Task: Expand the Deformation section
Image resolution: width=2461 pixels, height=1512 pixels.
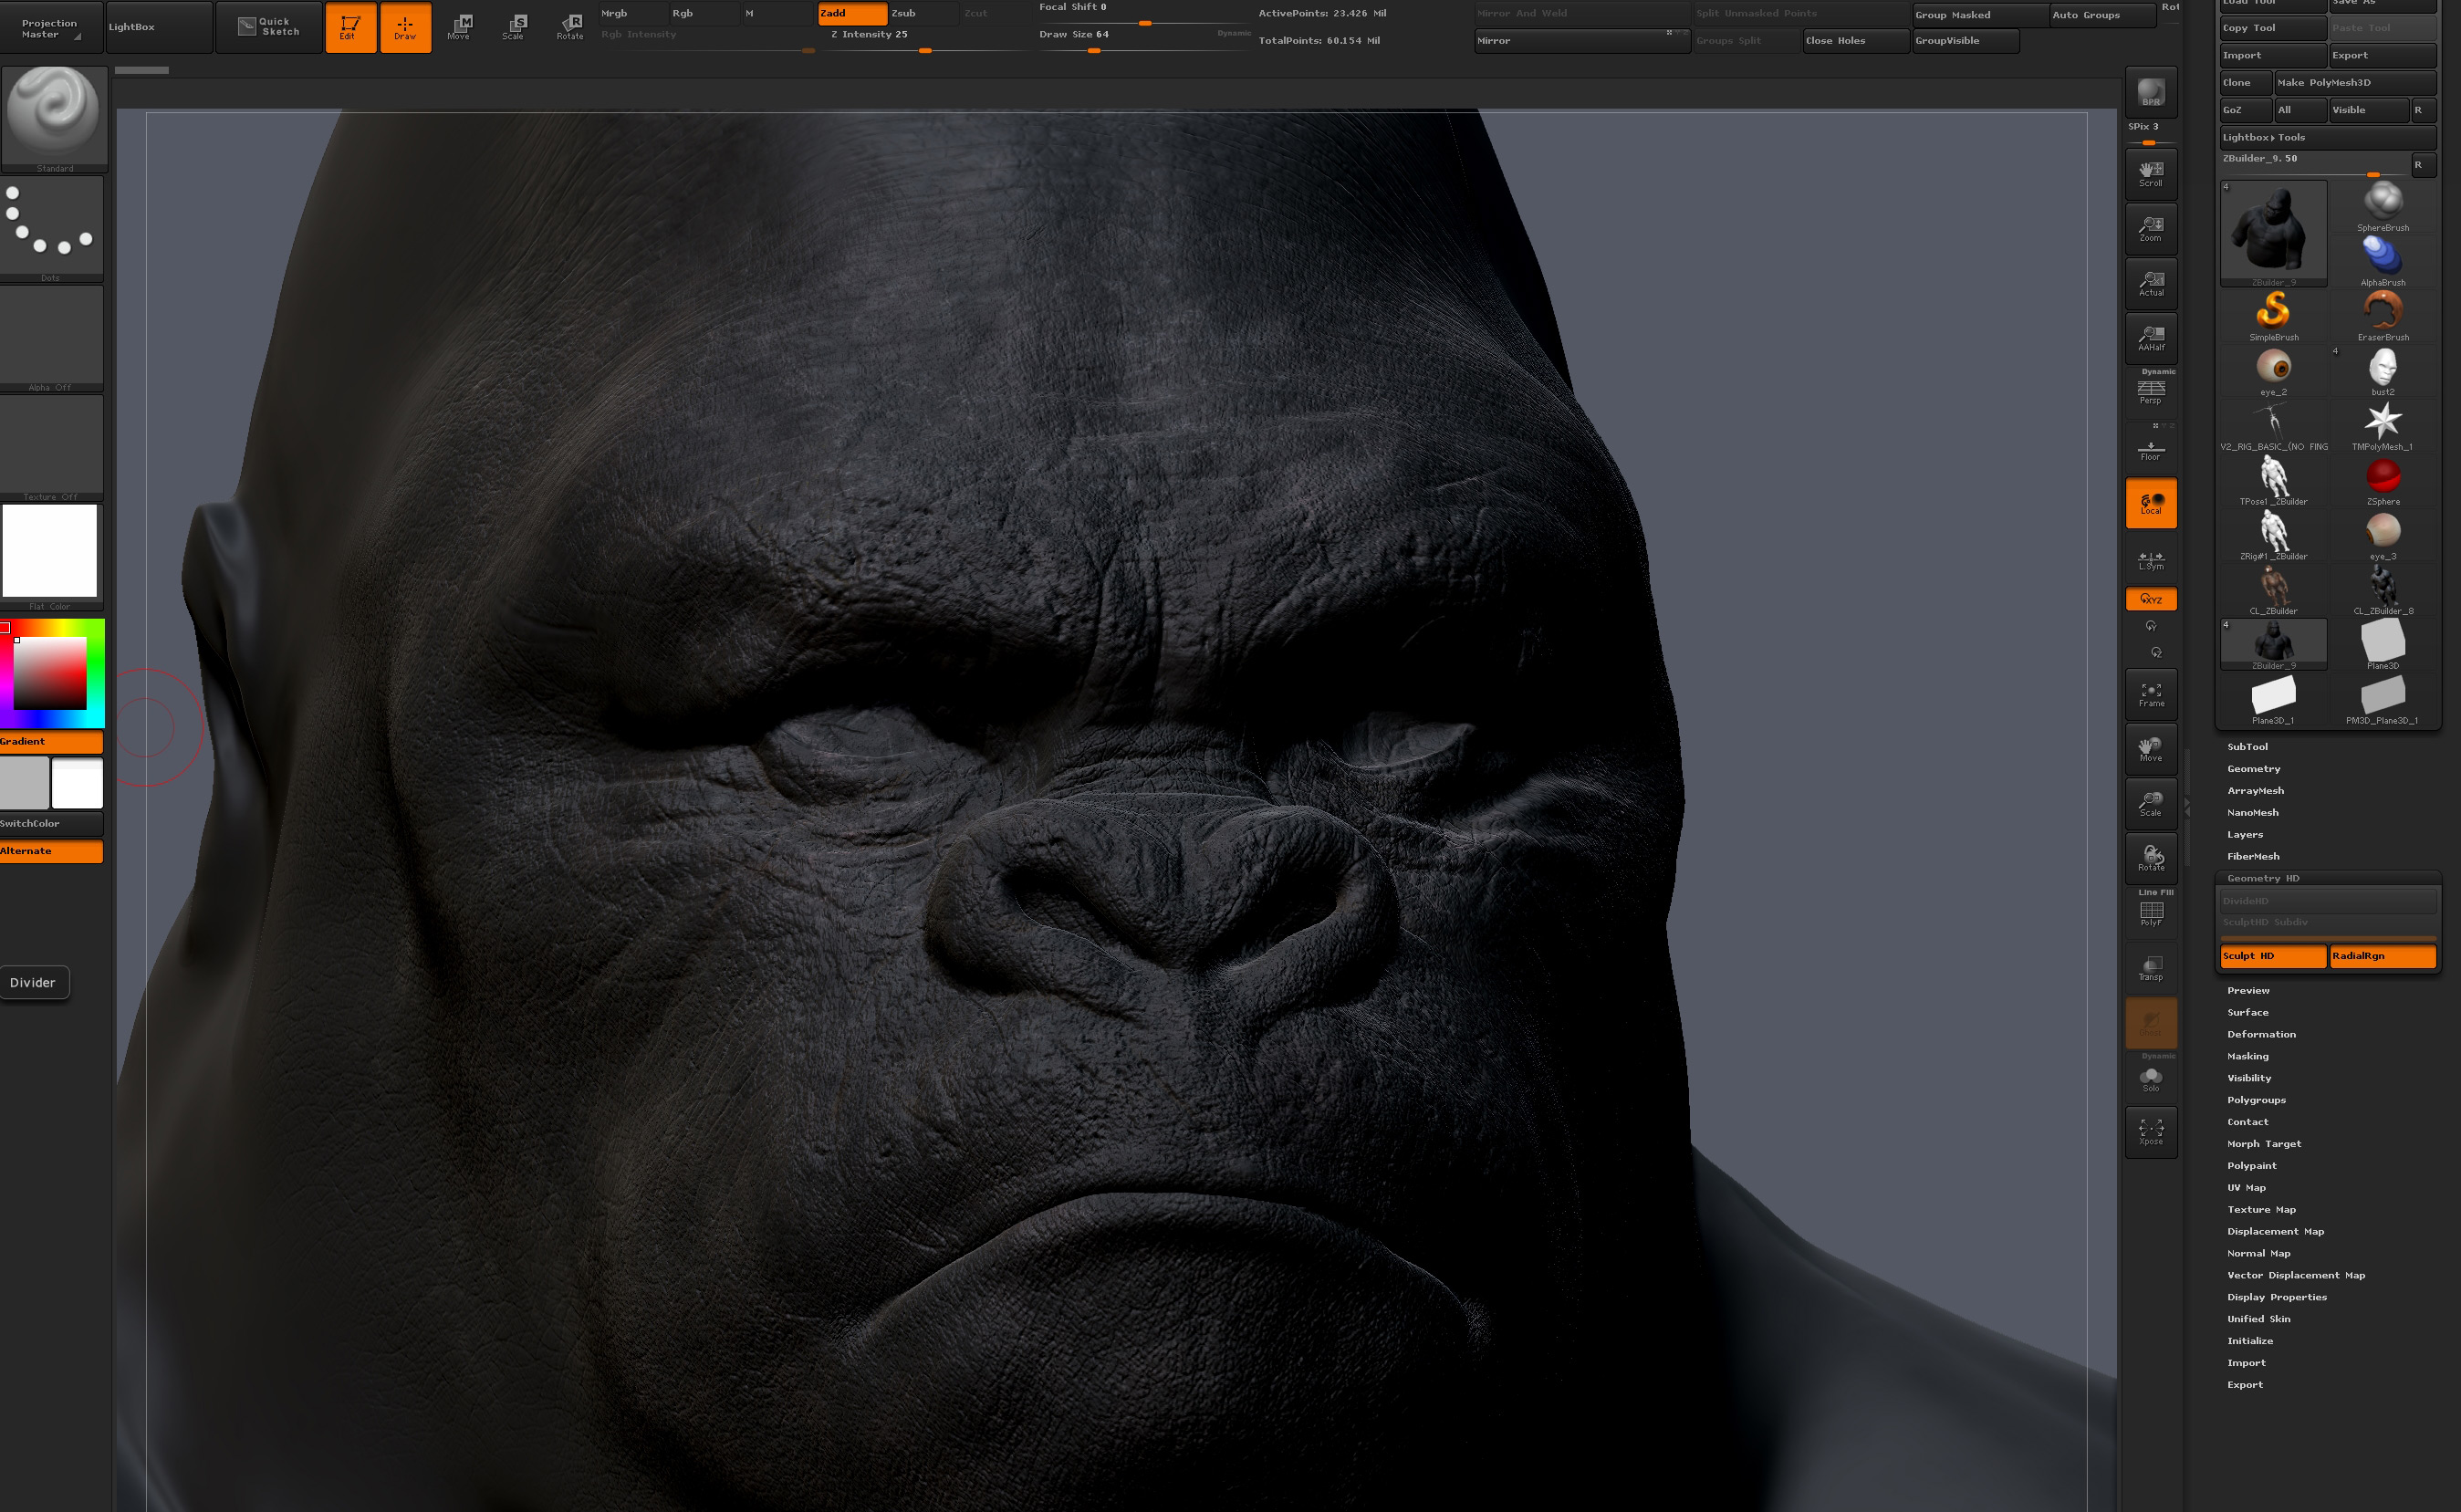Action: coord(2262,1035)
